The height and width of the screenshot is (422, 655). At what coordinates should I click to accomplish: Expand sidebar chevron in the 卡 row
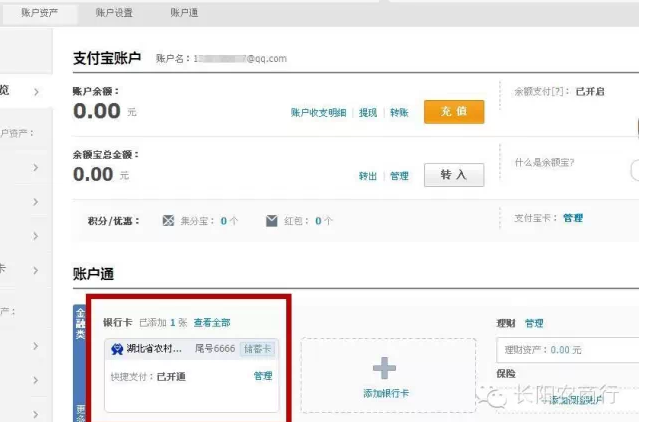(x=36, y=270)
